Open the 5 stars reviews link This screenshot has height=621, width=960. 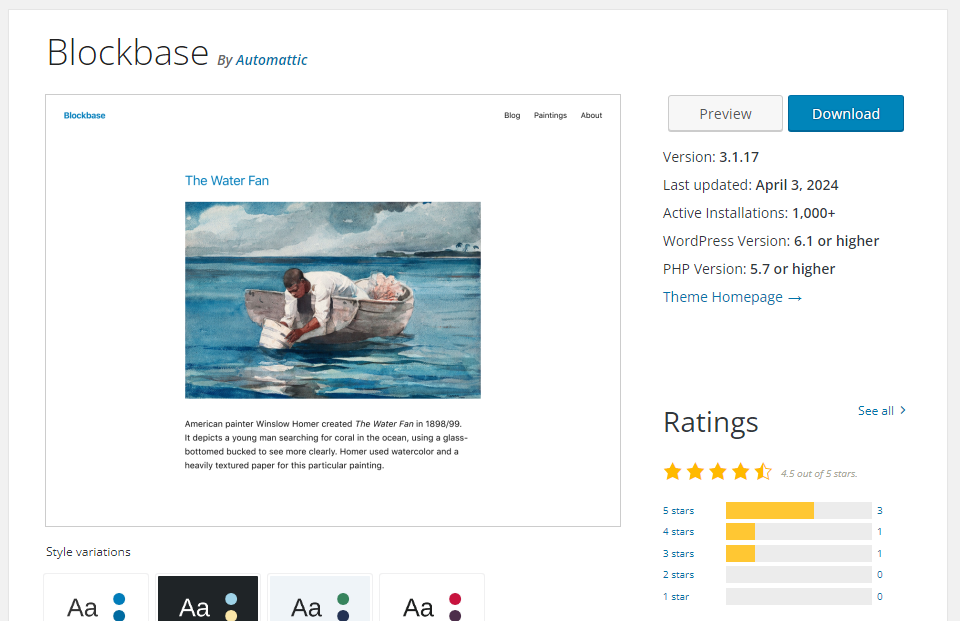pyautogui.click(x=678, y=510)
